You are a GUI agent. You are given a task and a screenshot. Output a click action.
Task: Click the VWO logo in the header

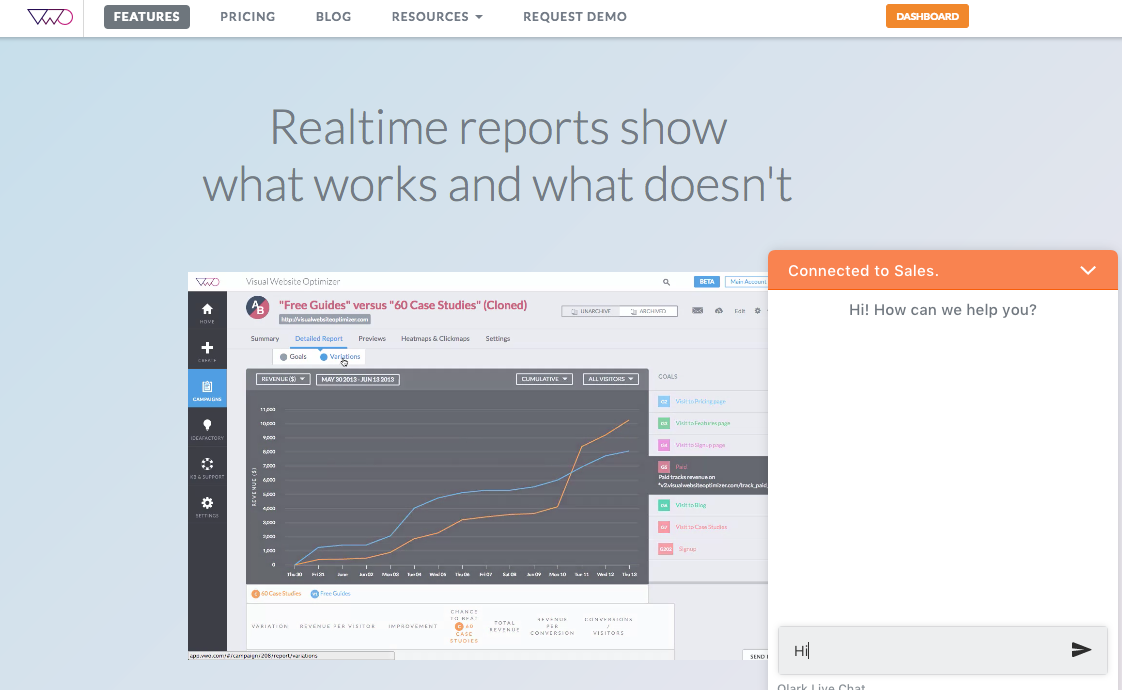pos(50,17)
